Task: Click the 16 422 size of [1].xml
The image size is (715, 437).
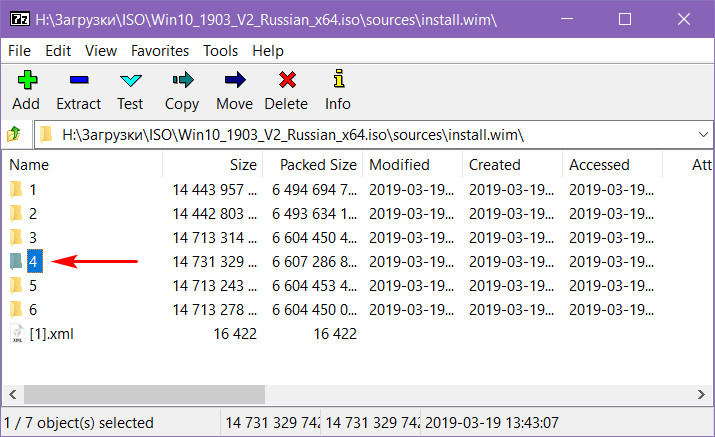Action: pyautogui.click(x=235, y=334)
